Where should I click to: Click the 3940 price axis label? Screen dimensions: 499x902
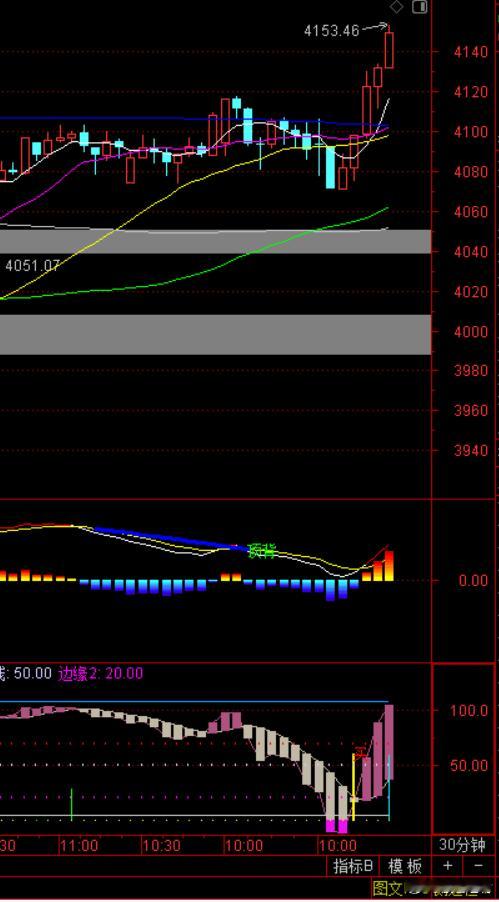(x=471, y=450)
